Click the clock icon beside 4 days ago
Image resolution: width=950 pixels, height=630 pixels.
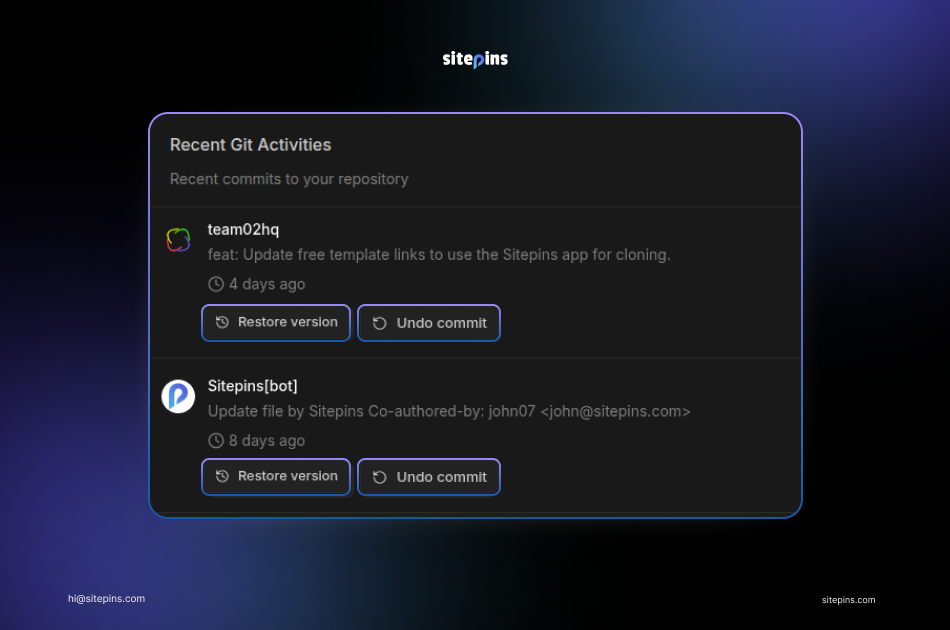click(216, 284)
